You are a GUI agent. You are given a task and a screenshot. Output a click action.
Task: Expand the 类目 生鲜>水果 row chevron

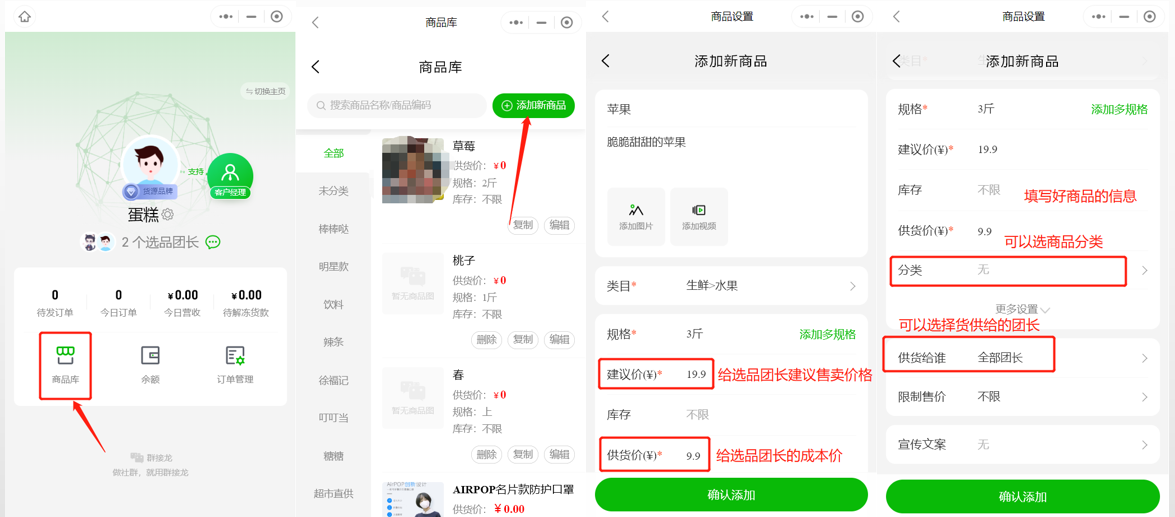pyautogui.click(x=853, y=285)
